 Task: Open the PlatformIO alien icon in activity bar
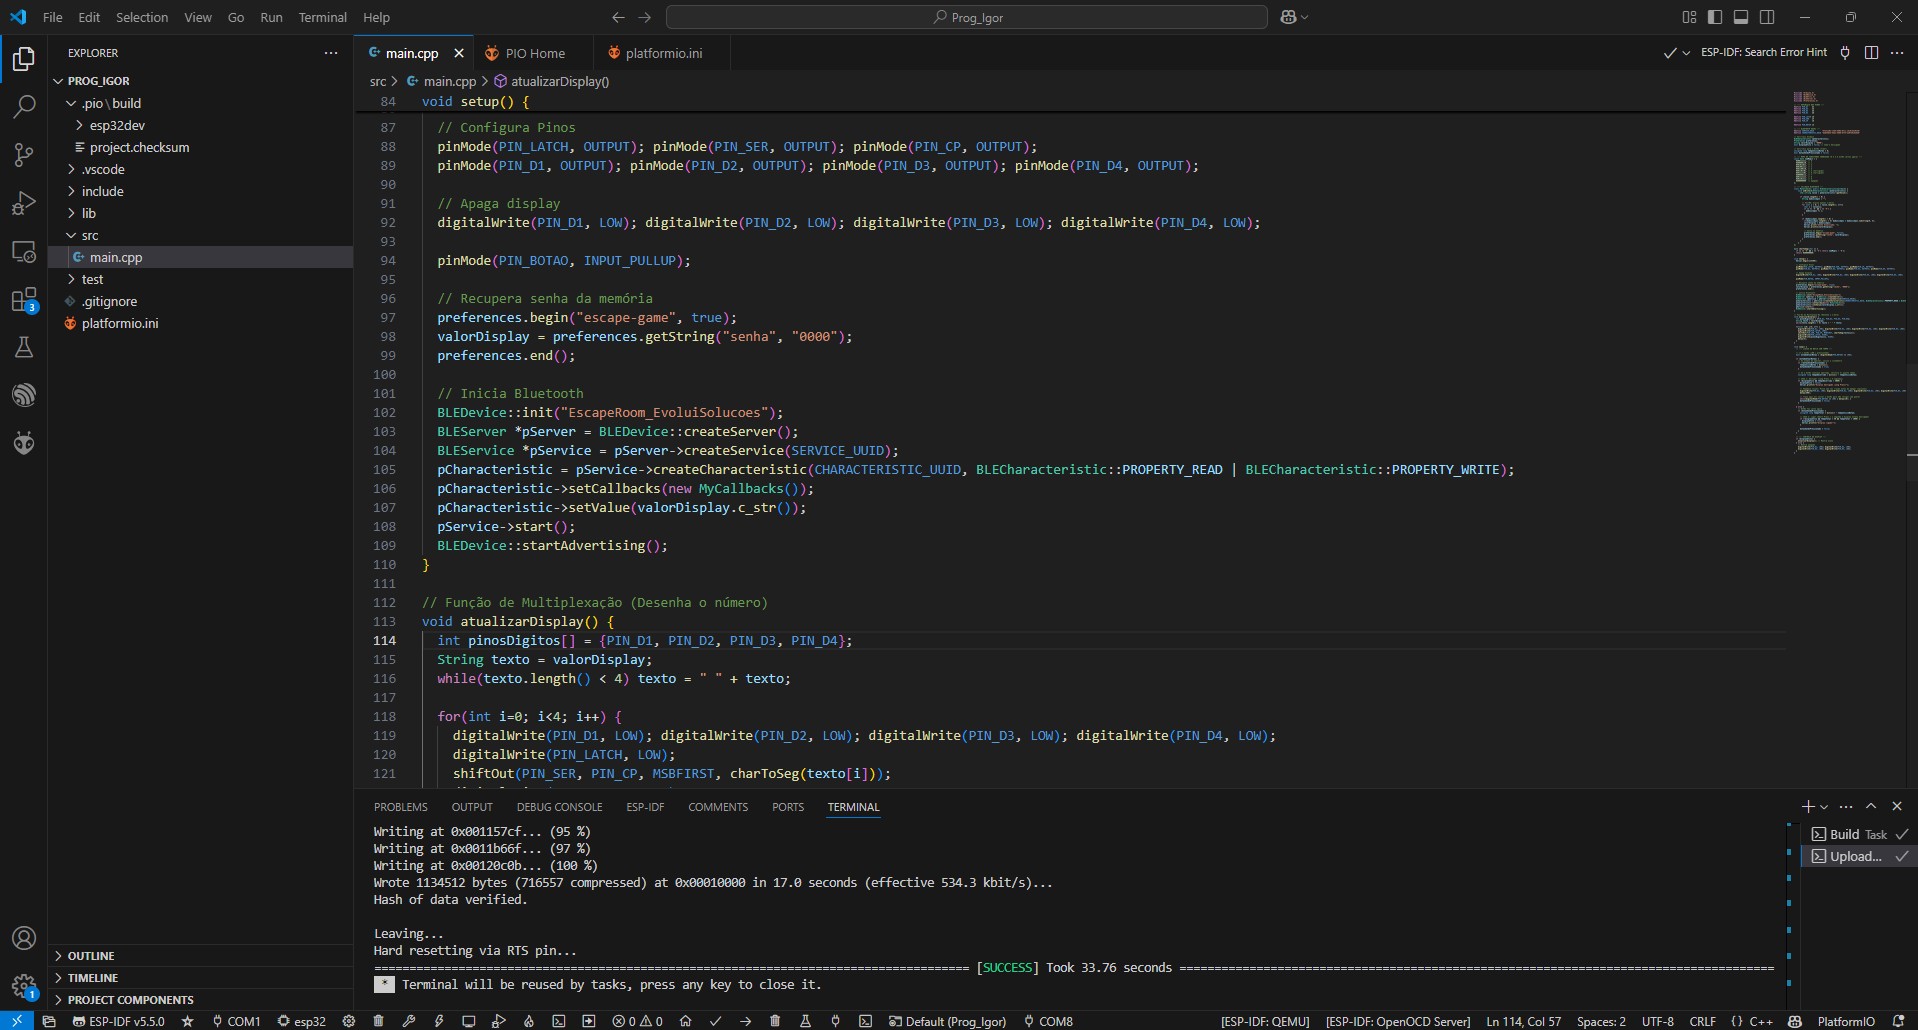(24, 443)
